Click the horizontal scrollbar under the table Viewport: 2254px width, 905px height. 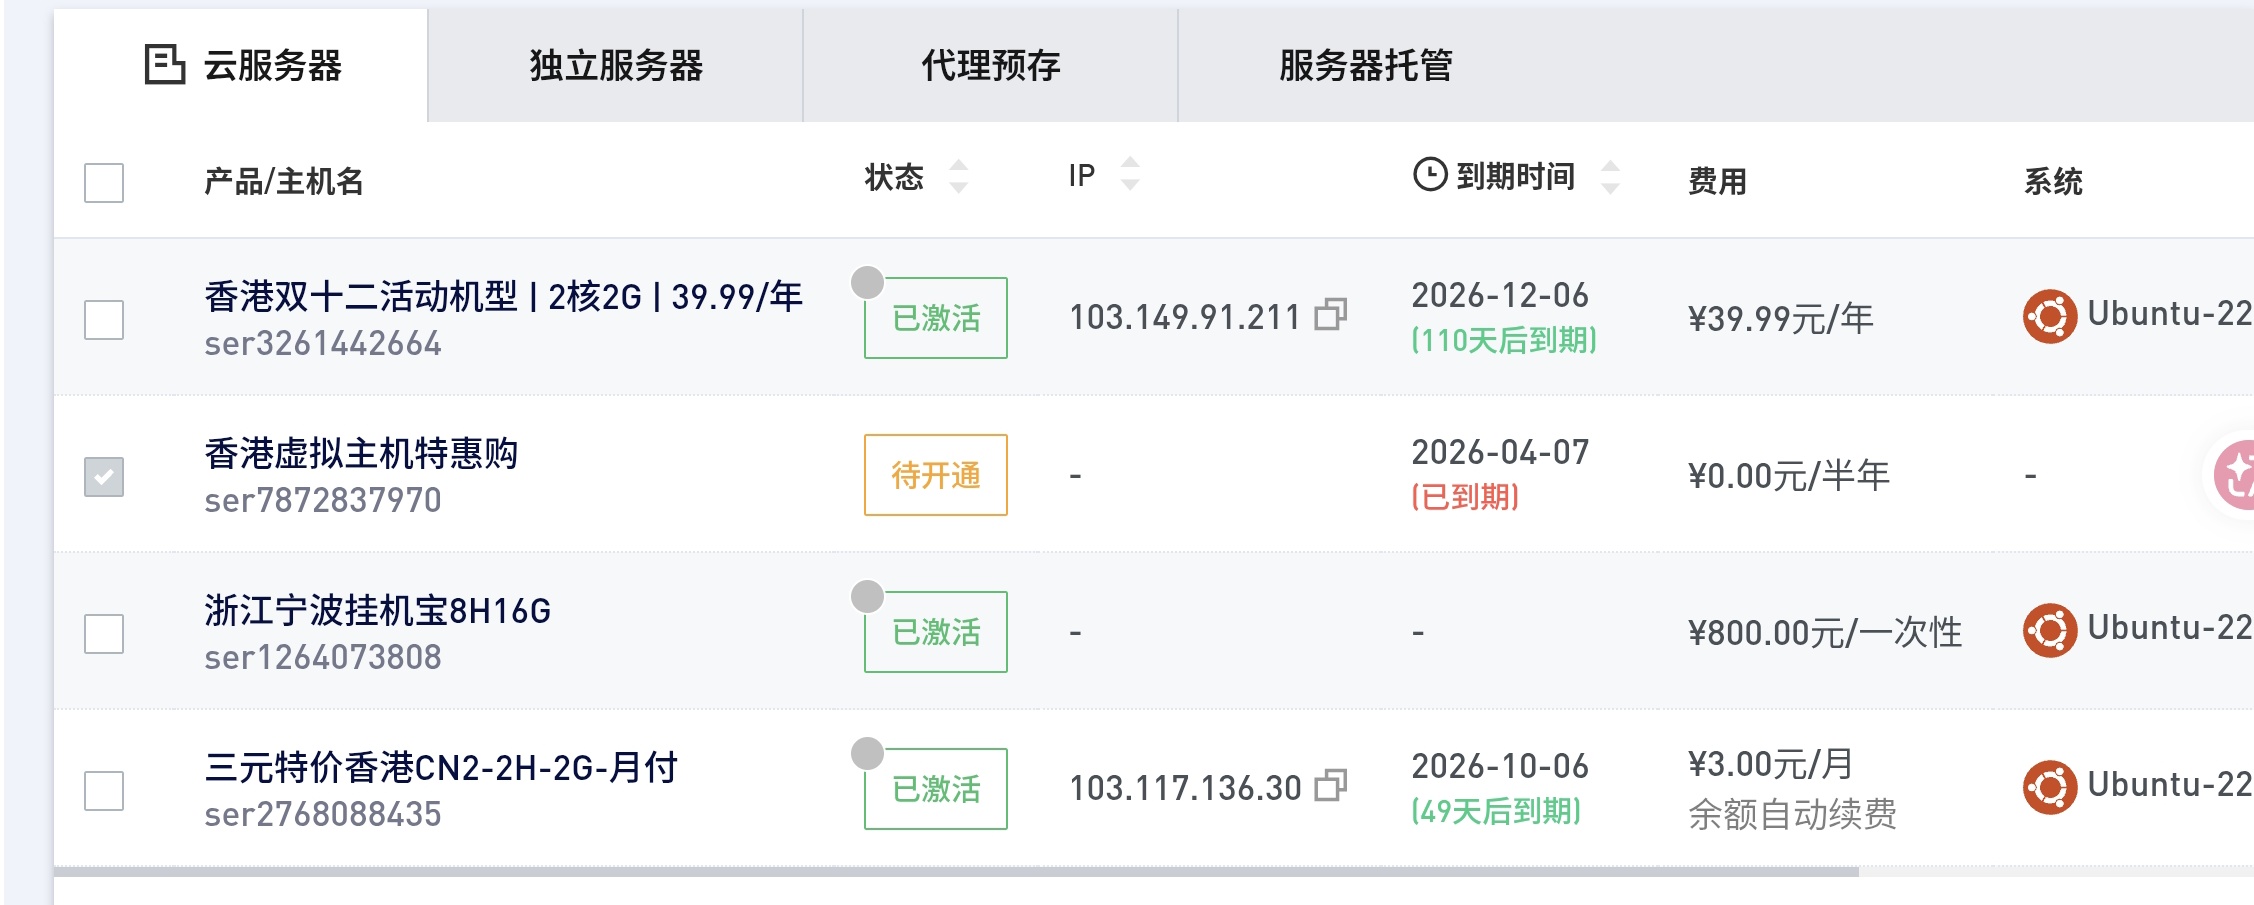coord(956,872)
